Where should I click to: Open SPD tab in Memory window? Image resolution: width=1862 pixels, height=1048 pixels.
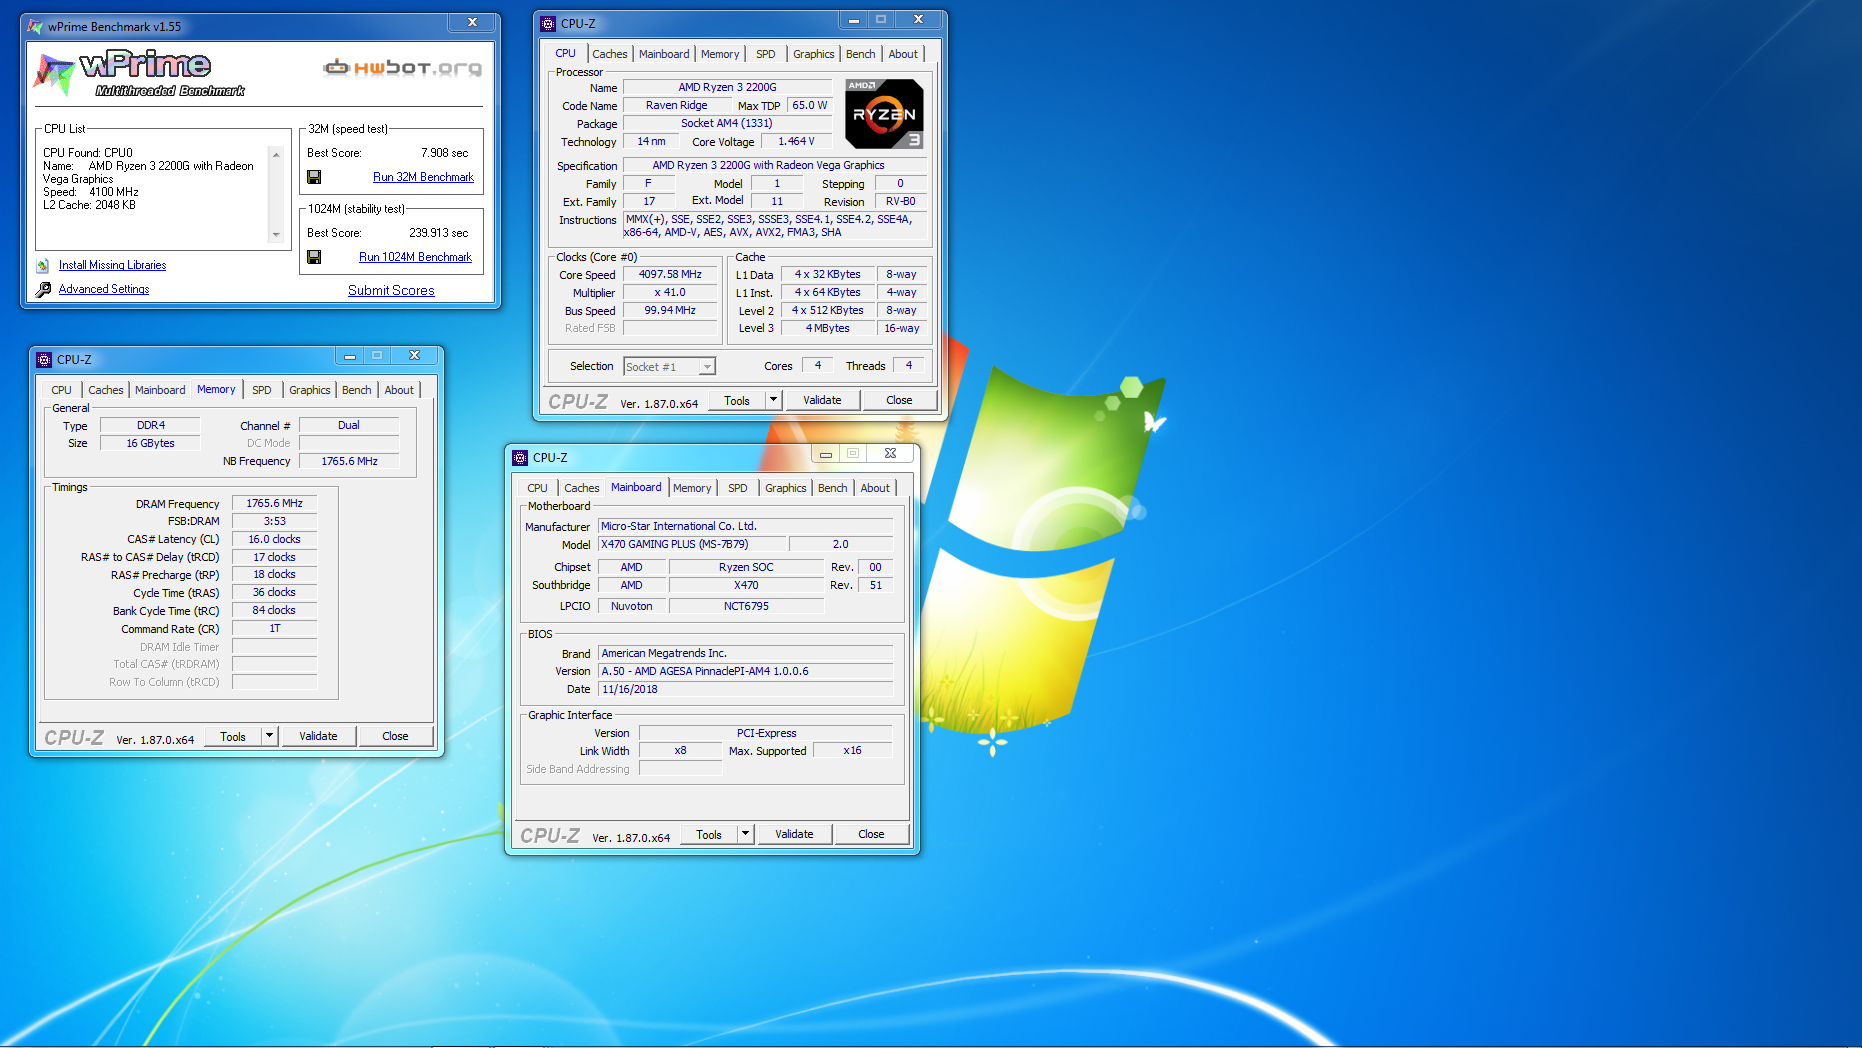262,390
